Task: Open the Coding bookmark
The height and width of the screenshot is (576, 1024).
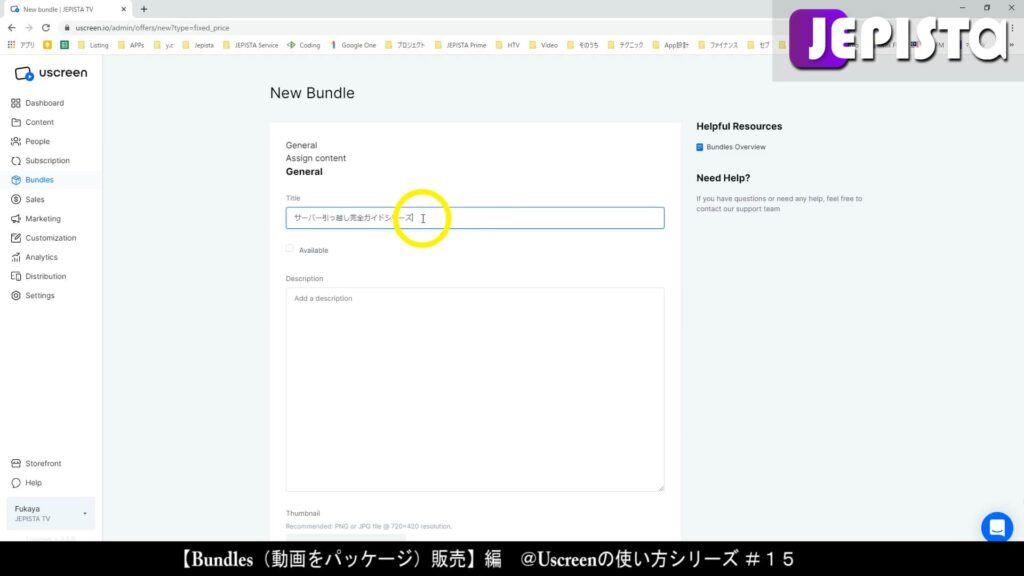Action: tap(304, 45)
